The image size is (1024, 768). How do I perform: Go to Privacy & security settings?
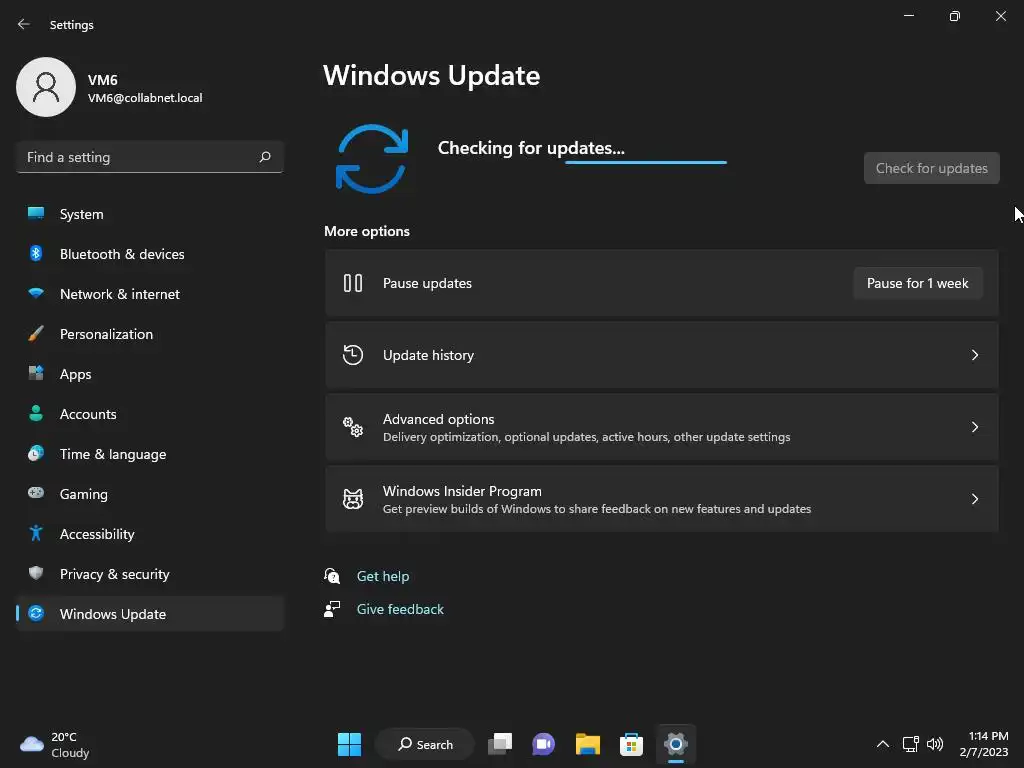[114, 574]
